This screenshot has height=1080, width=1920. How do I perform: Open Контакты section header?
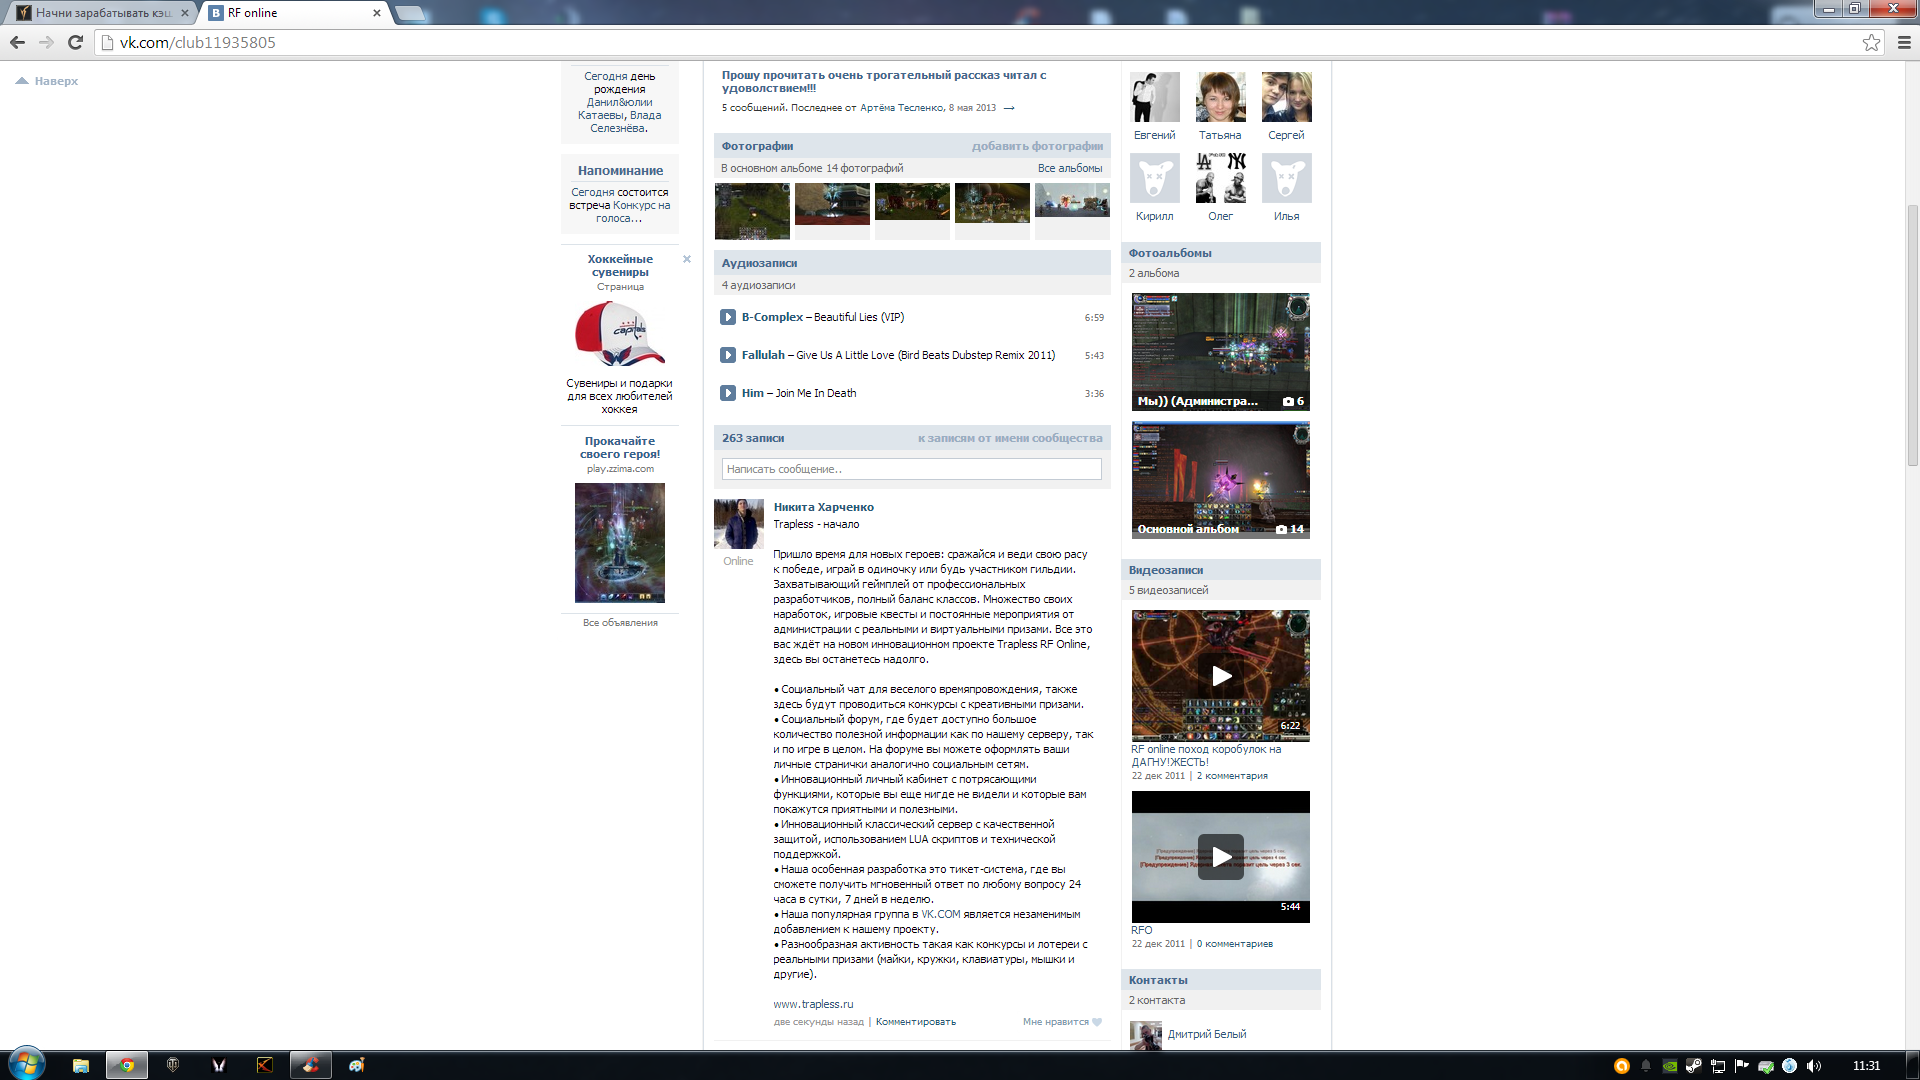[x=1158, y=980]
